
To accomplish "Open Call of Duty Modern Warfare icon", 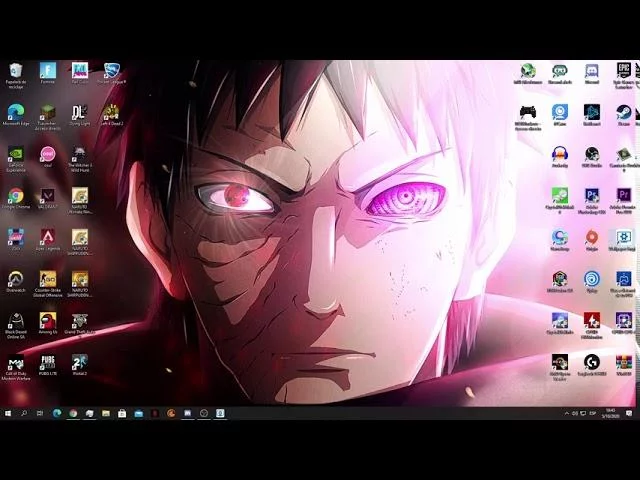I will tap(16, 367).
